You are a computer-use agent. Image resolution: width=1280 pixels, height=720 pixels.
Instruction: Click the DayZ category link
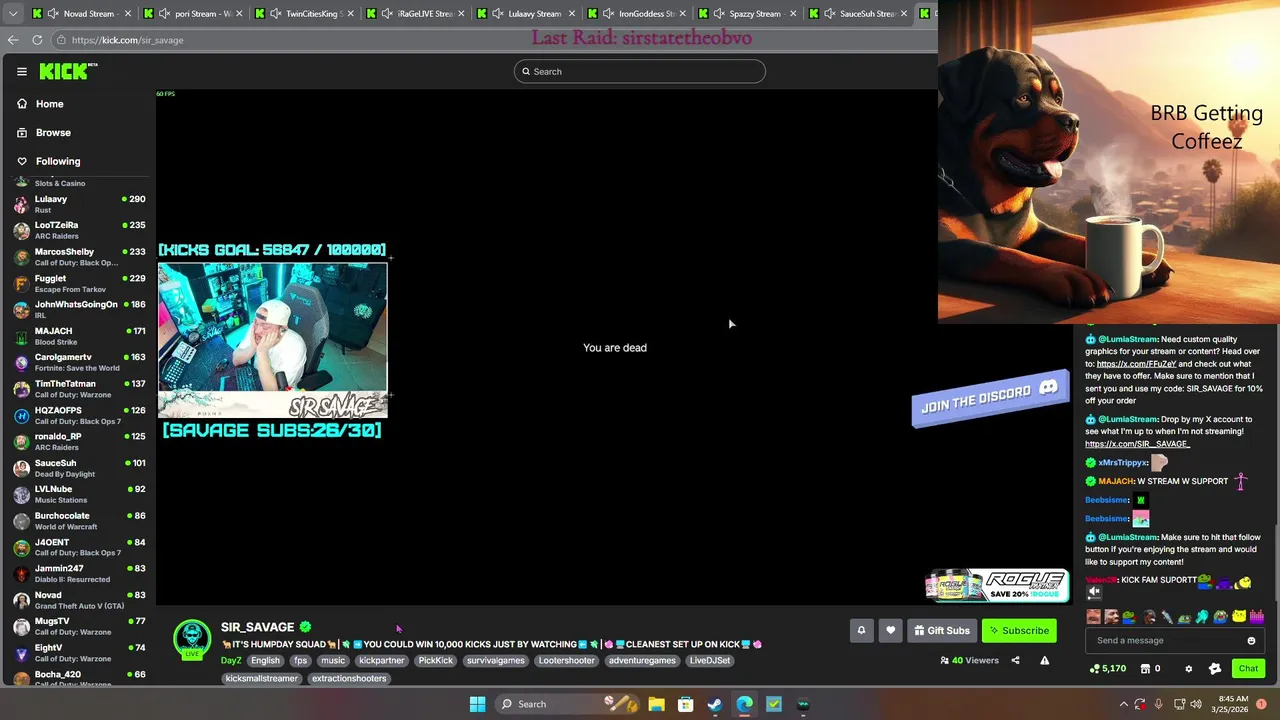click(231, 660)
